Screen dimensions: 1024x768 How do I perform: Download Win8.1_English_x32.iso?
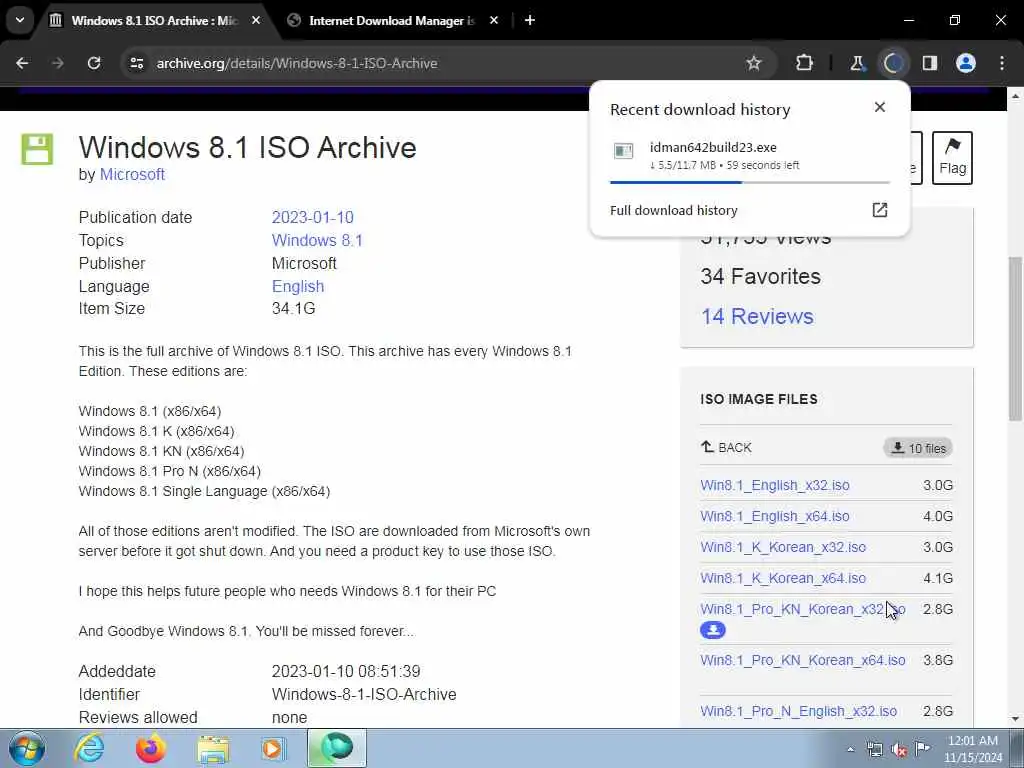point(775,485)
